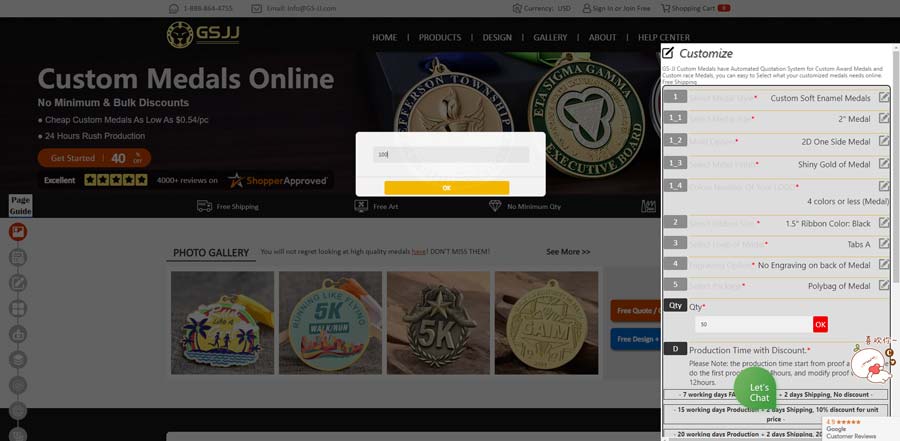Viewport: 900px width, 441px height.
Task: Click the Free Art icon
Action: pos(361,206)
